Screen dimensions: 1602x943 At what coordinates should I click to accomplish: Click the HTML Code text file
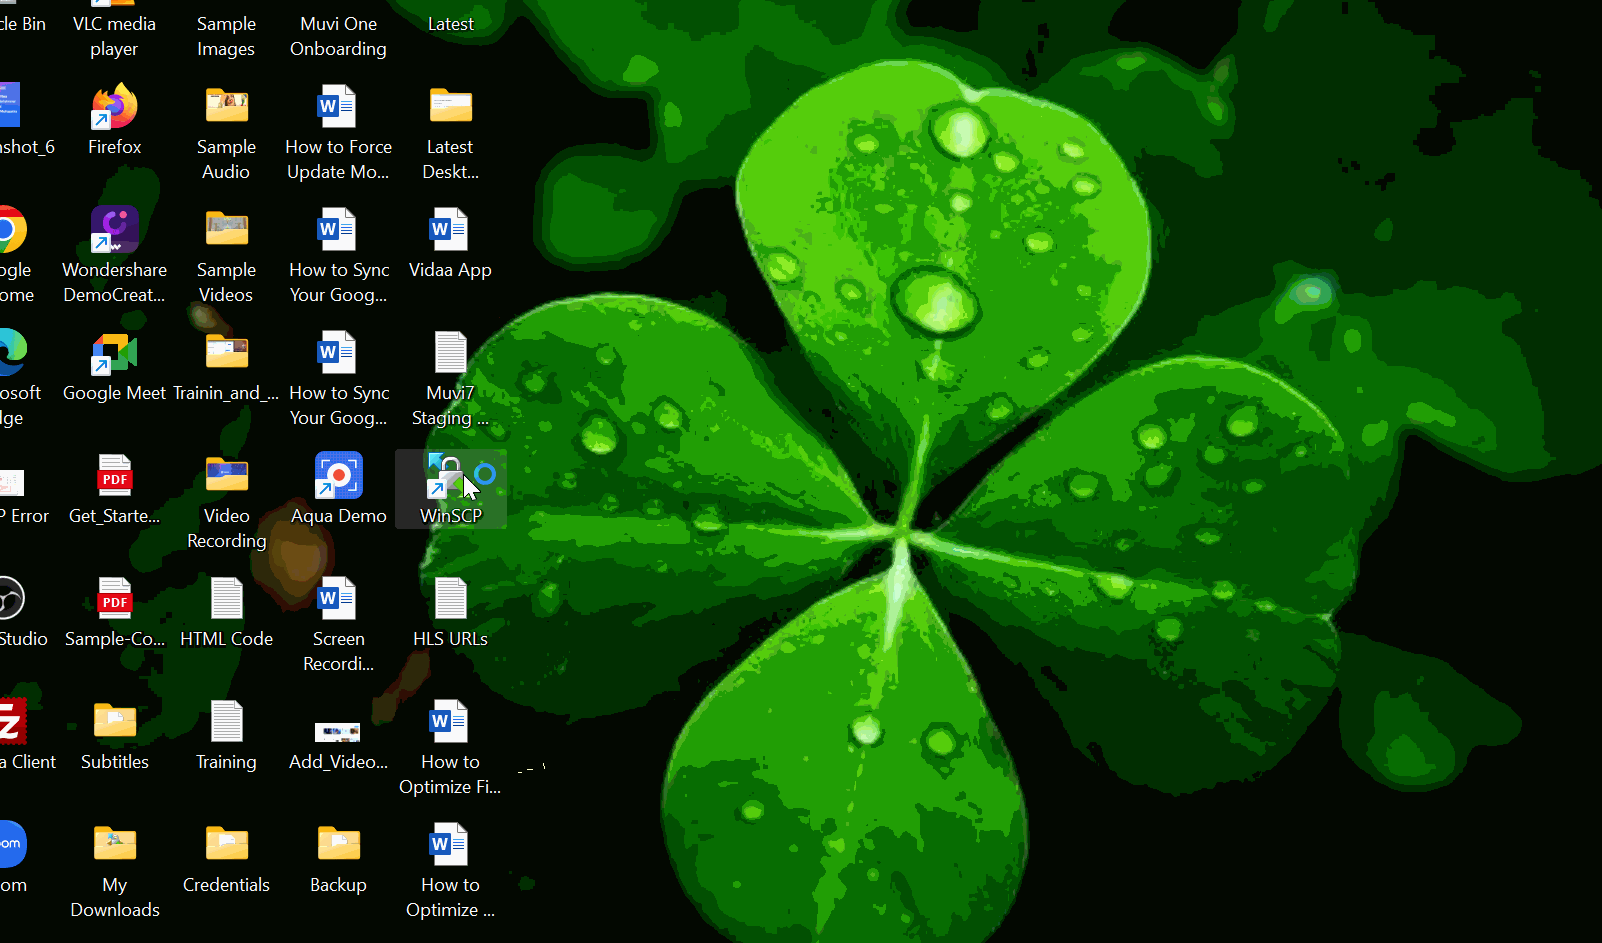(x=226, y=600)
